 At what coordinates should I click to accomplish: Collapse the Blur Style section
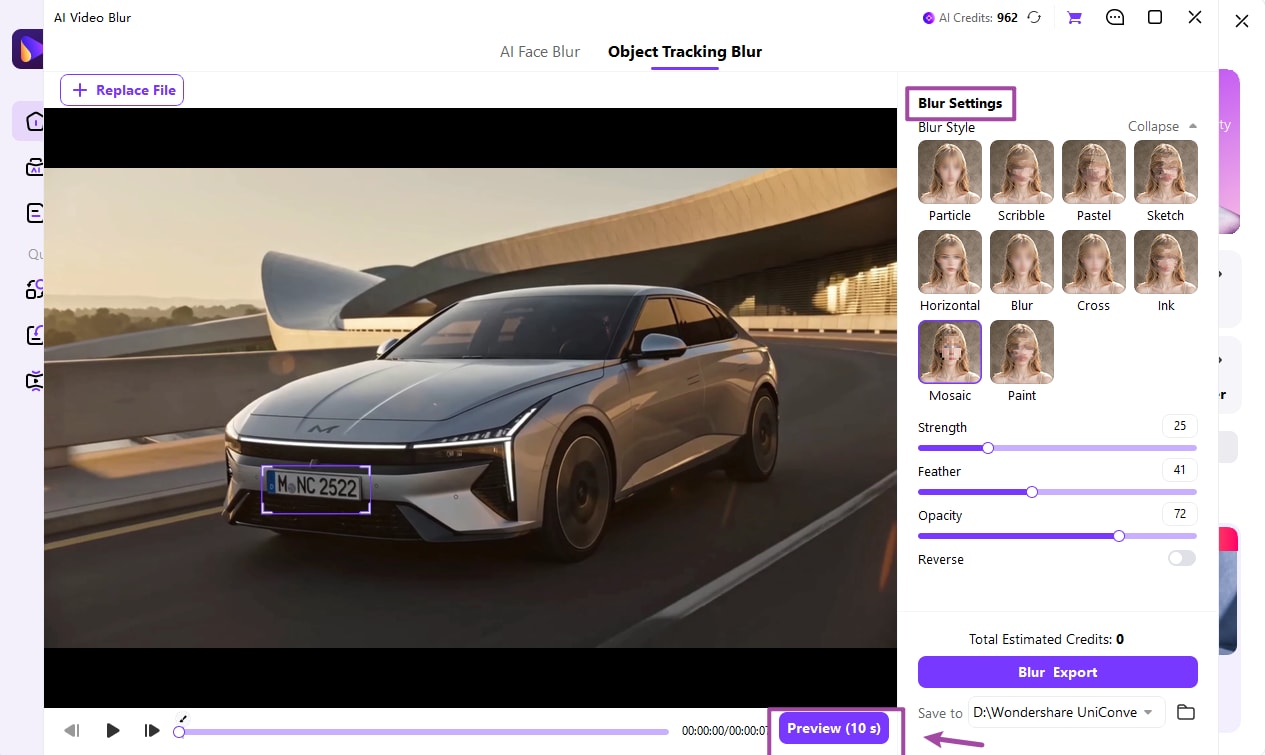pyautogui.click(x=1162, y=127)
